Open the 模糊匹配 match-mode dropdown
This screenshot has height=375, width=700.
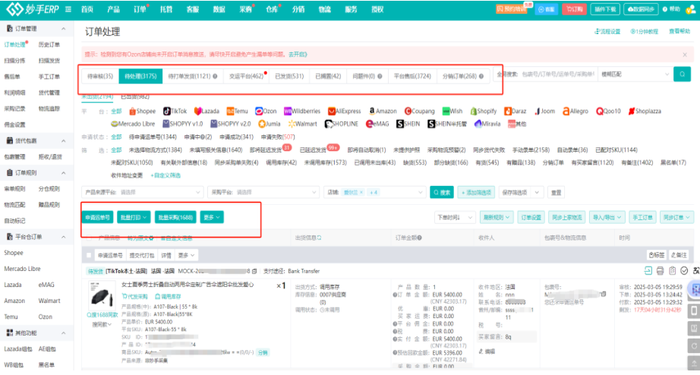click(635, 74)
